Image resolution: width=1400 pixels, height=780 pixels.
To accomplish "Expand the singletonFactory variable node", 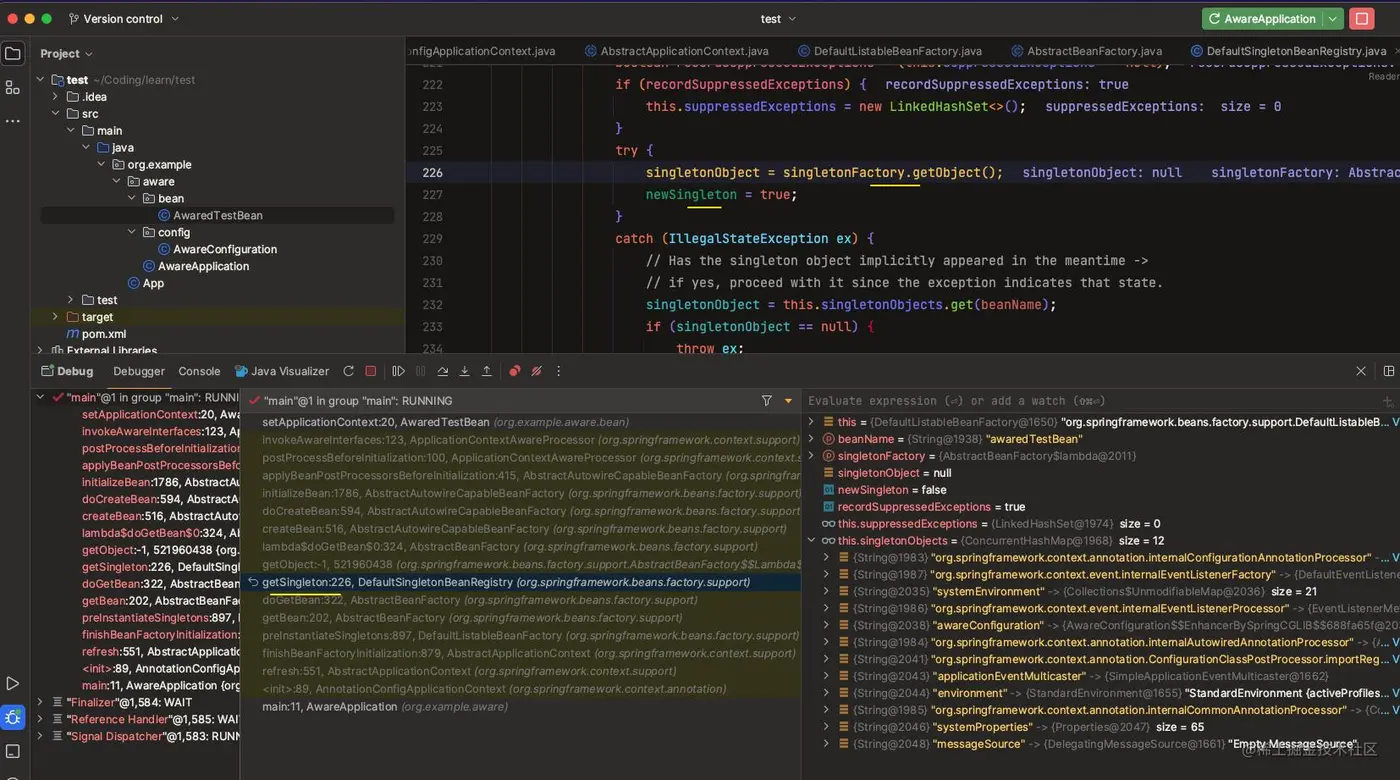I will [812, 456].
